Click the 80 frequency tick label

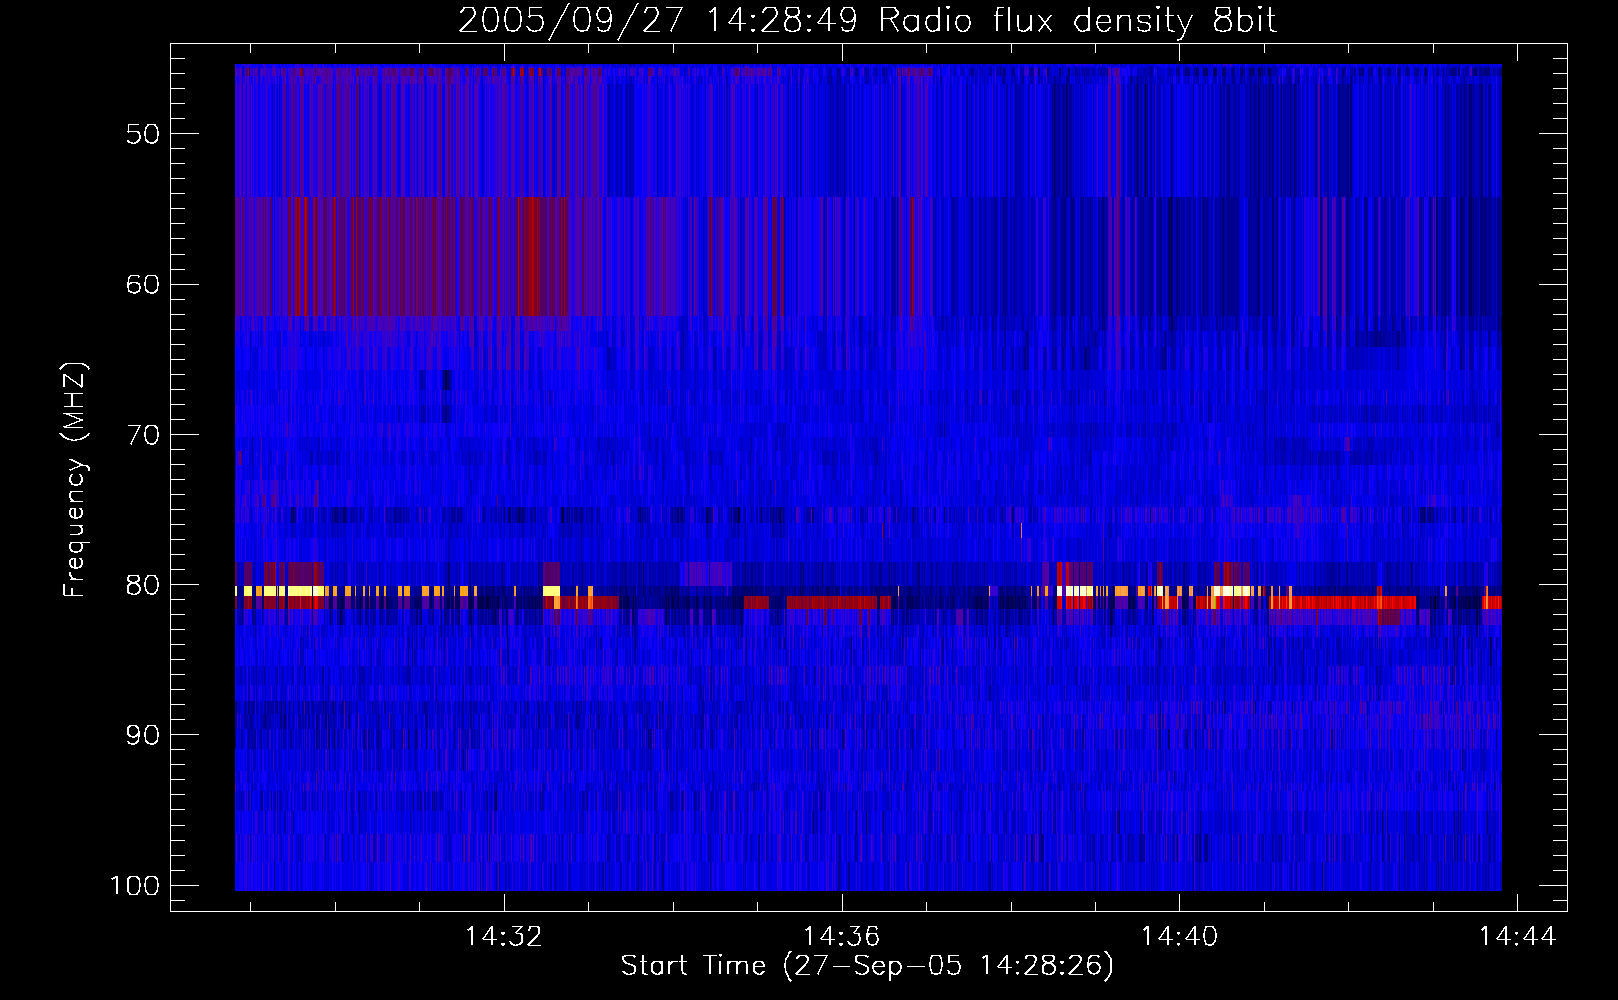tap(142, 585)
